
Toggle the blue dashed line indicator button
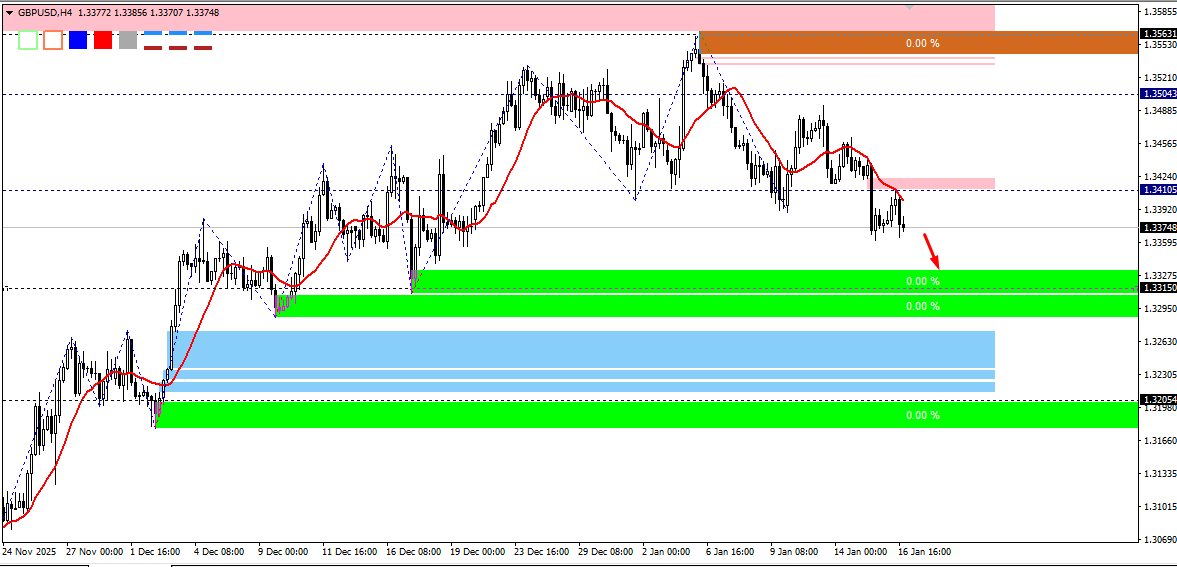178,33
